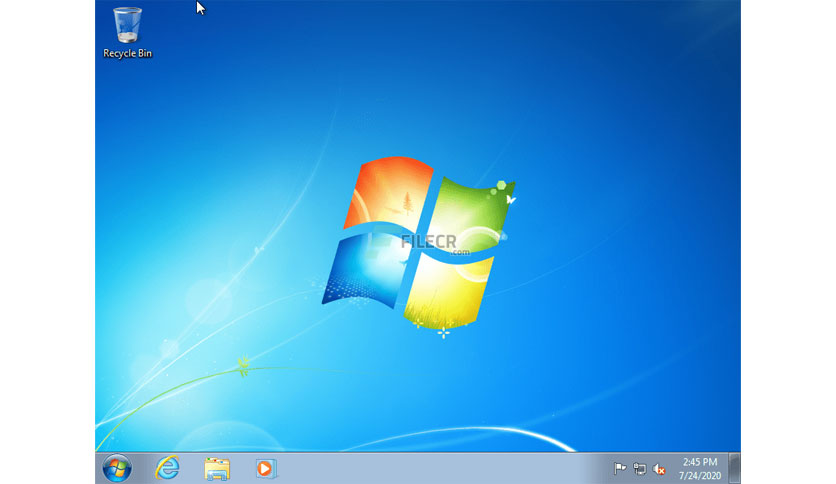Click the network status tray icon
836x484 pixels.
[639, 469]
